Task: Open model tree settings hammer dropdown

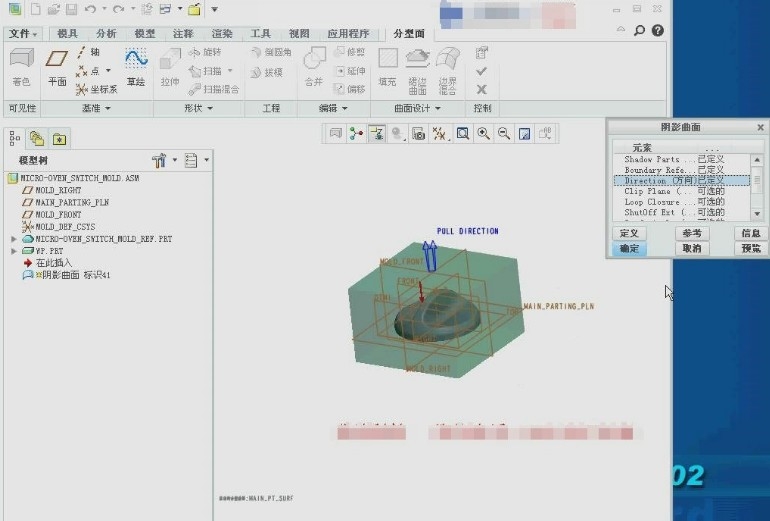Action: click(x=164, y=161)
